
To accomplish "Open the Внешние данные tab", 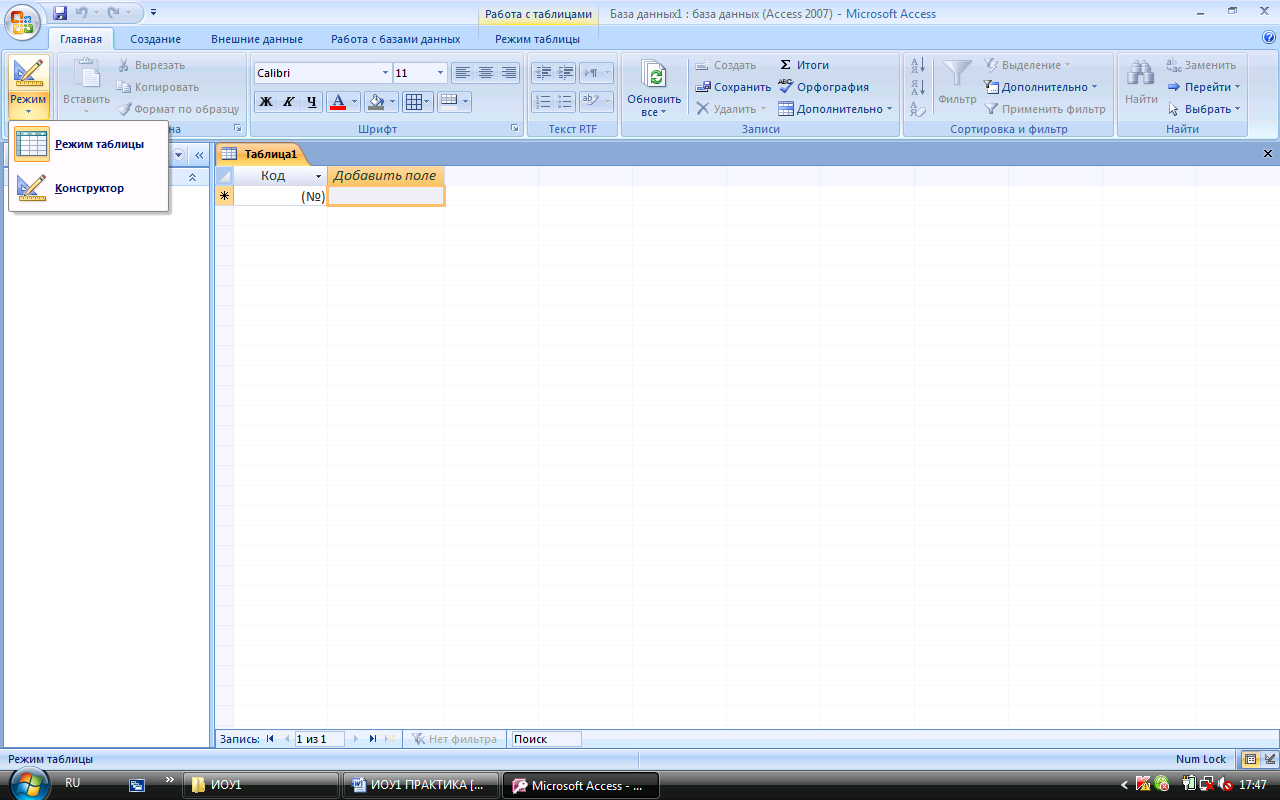I will [x=257, y=40].
